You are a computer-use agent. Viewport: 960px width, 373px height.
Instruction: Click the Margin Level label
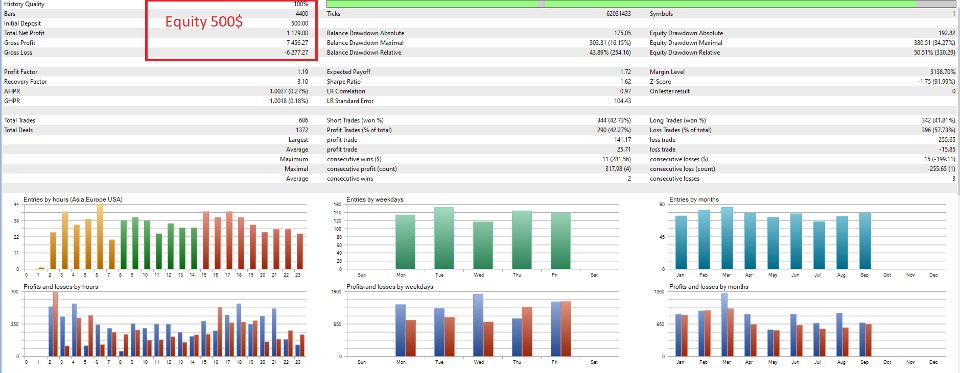667,72
